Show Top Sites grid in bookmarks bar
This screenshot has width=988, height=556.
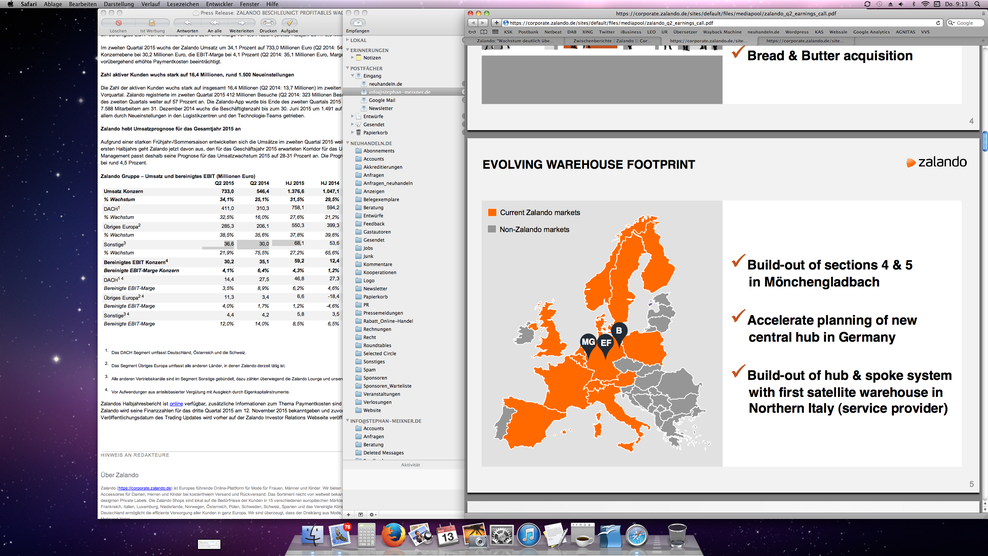tap(495, 32)
